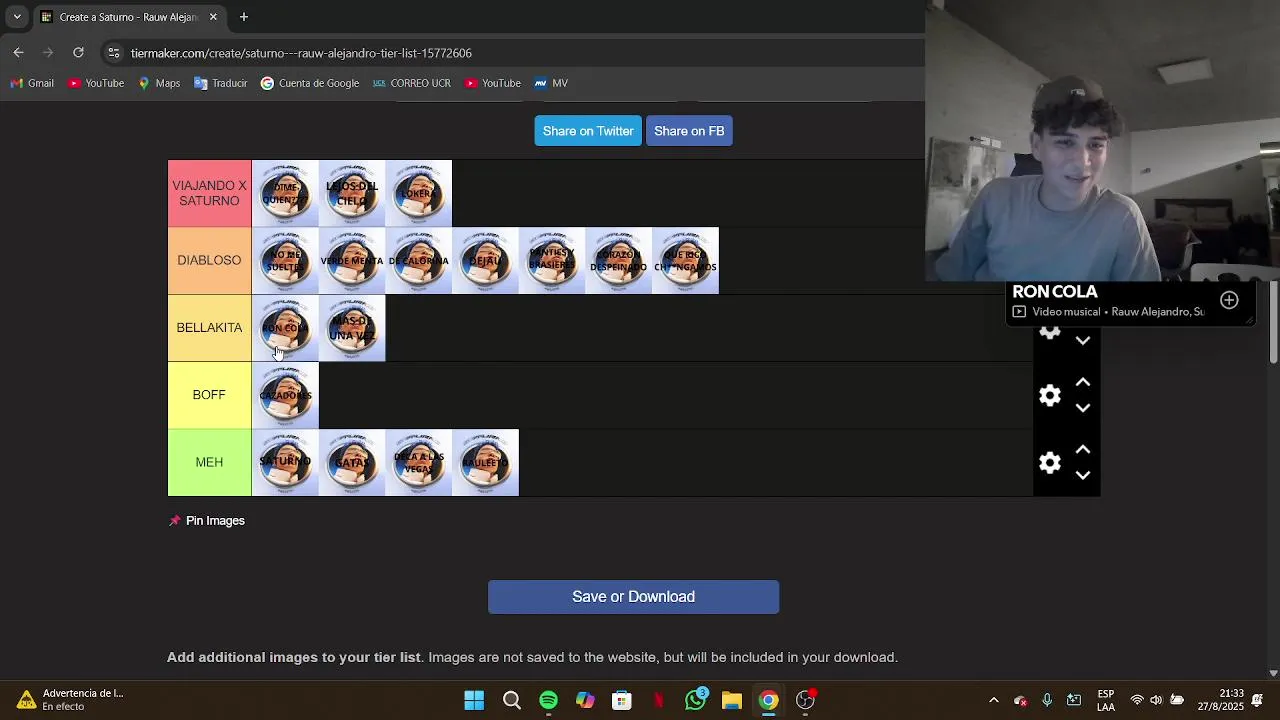Select the LEJOS DEL CIELO song thumbnail

tap(352, 193)
